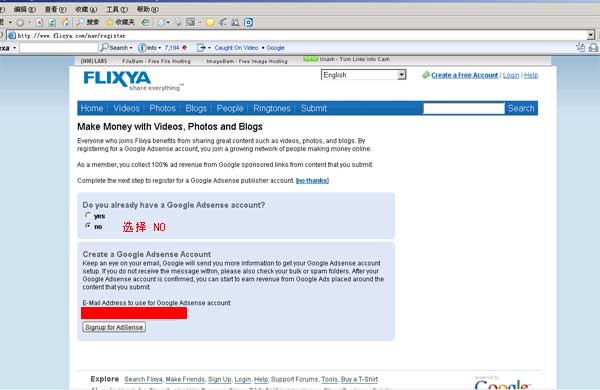The image size is (600, 390).
Task: Open the Mail icon dropdown arrow
Action: (168, 23)
